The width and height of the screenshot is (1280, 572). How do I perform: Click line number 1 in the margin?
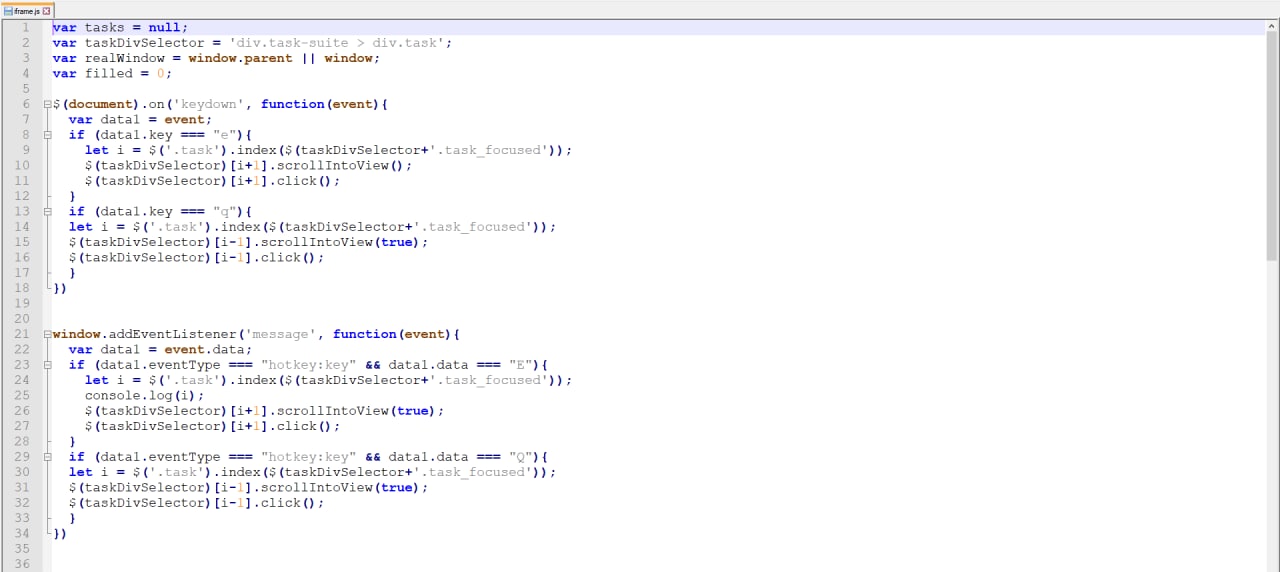(26, 27)
